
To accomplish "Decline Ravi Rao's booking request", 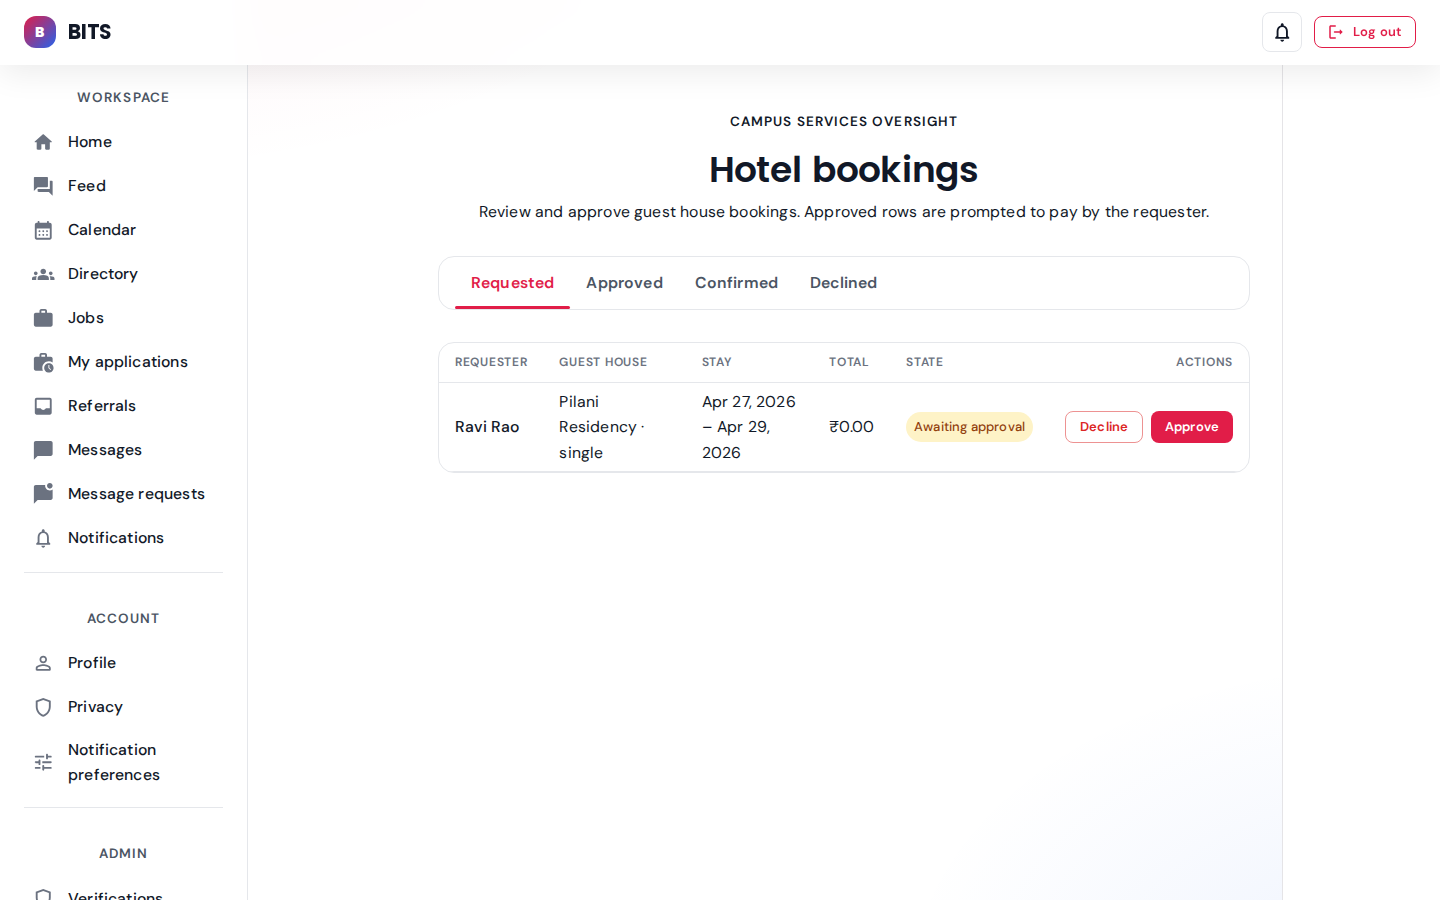I will tap(1103, 427).
